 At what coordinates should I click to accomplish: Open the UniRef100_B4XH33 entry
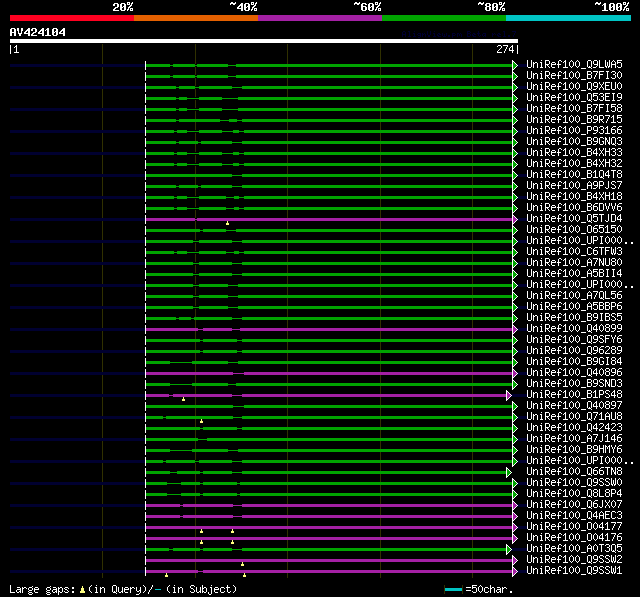click(x=574, y=153)
